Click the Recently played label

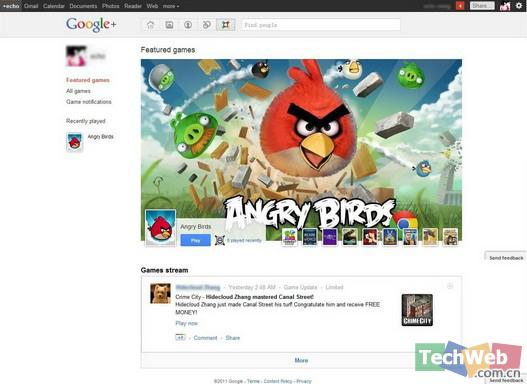(x=86, y=121)
